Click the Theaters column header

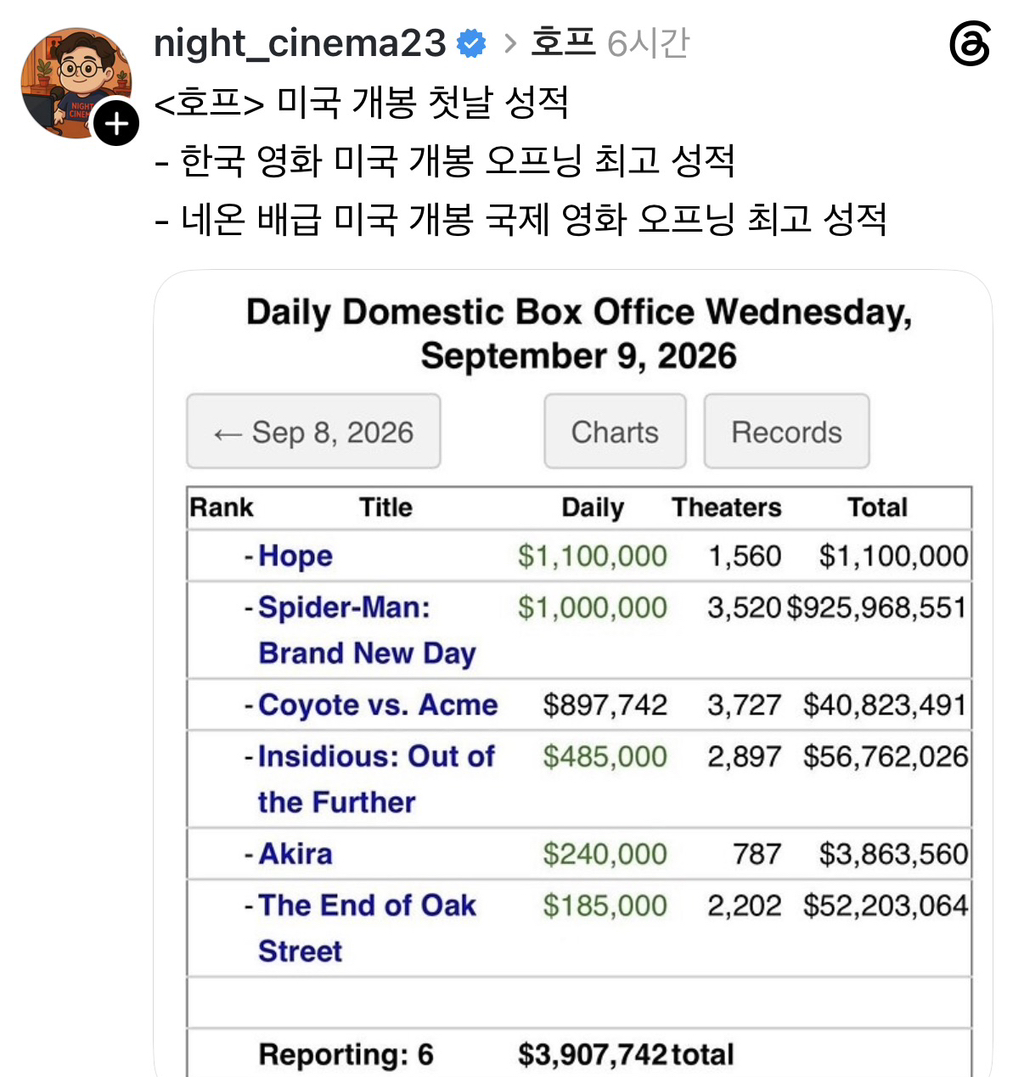[727, 508]
